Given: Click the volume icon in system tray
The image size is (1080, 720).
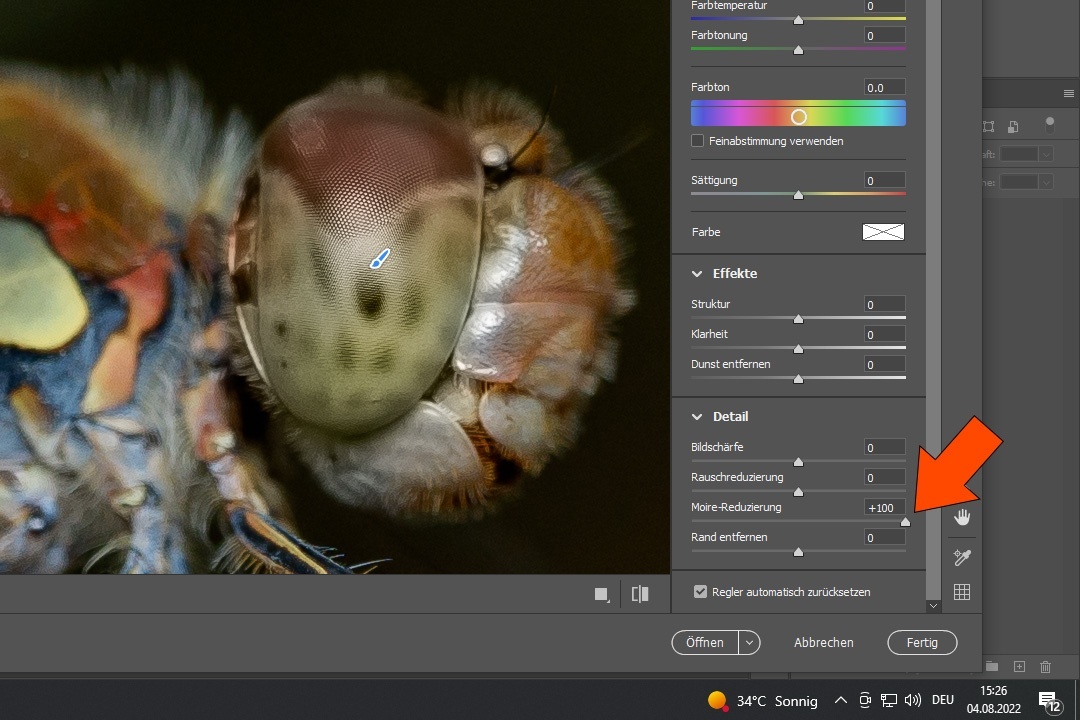Looking at the screenshot, I should (912, 700).
